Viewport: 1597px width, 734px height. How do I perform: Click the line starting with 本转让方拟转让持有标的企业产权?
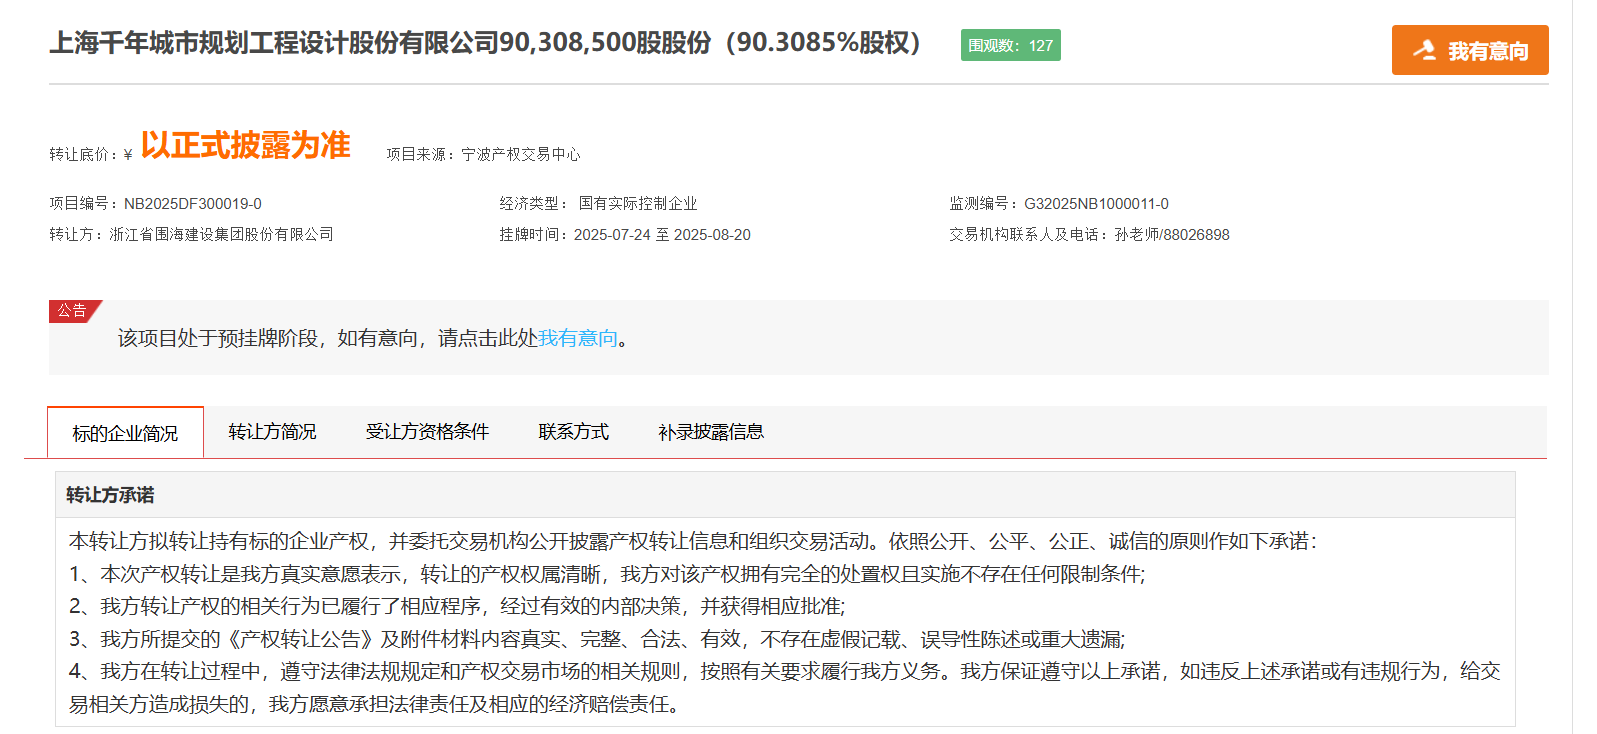click(x=693, y=541)
